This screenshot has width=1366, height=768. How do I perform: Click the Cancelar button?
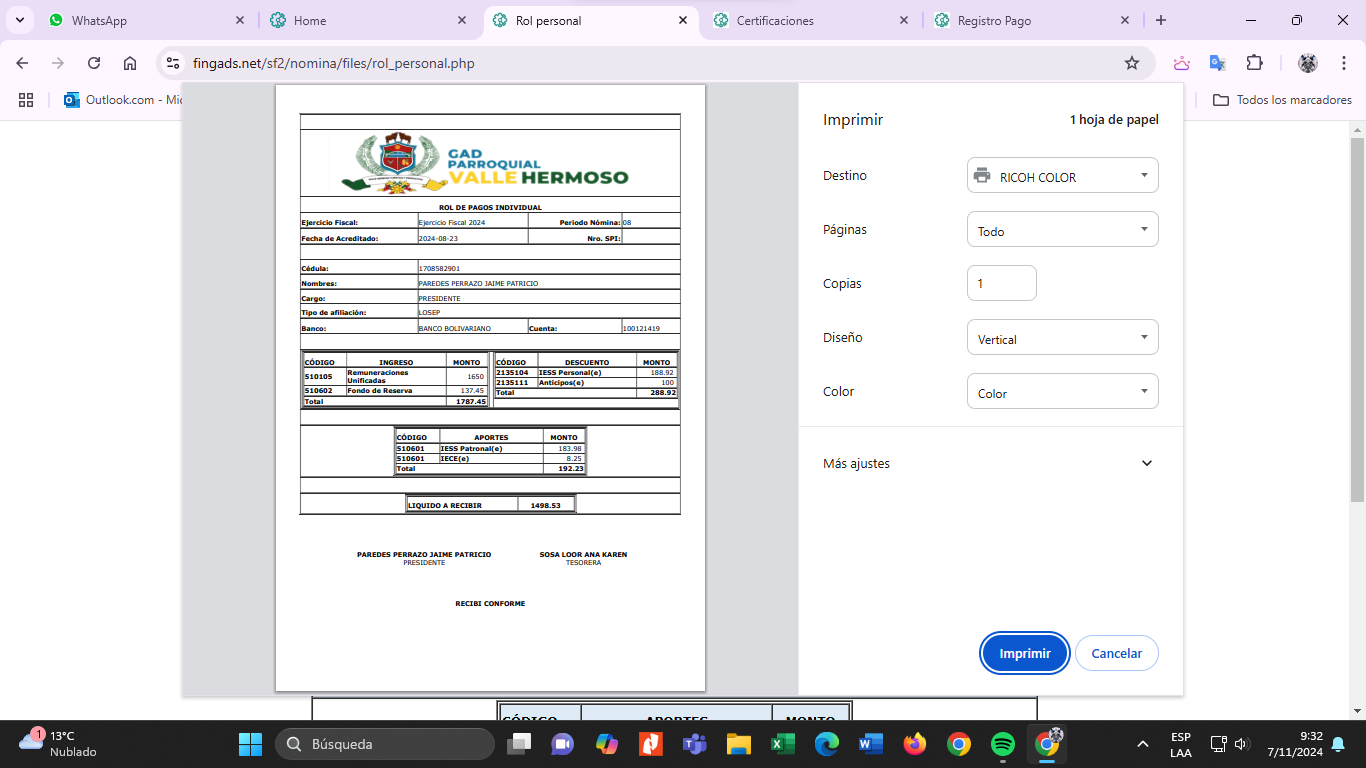(1116, 653)
